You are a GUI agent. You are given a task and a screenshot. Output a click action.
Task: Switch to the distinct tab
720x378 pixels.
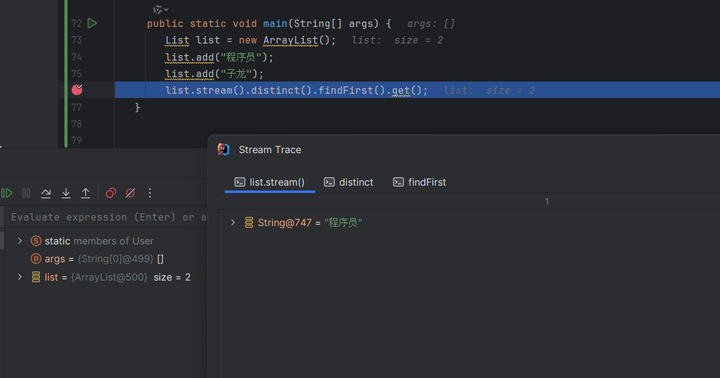coord(349,182)
